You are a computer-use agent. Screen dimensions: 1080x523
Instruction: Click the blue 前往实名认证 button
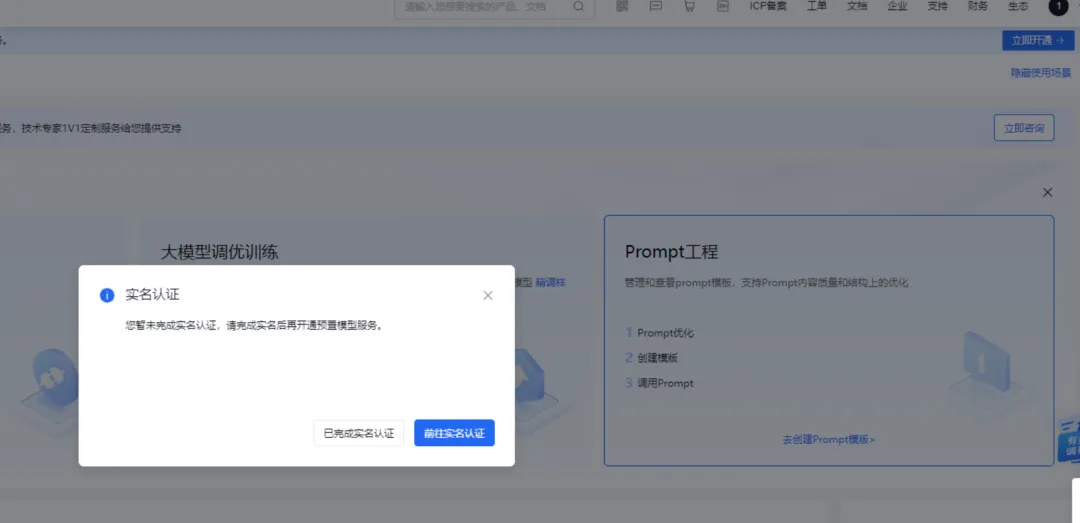point(454,433)
